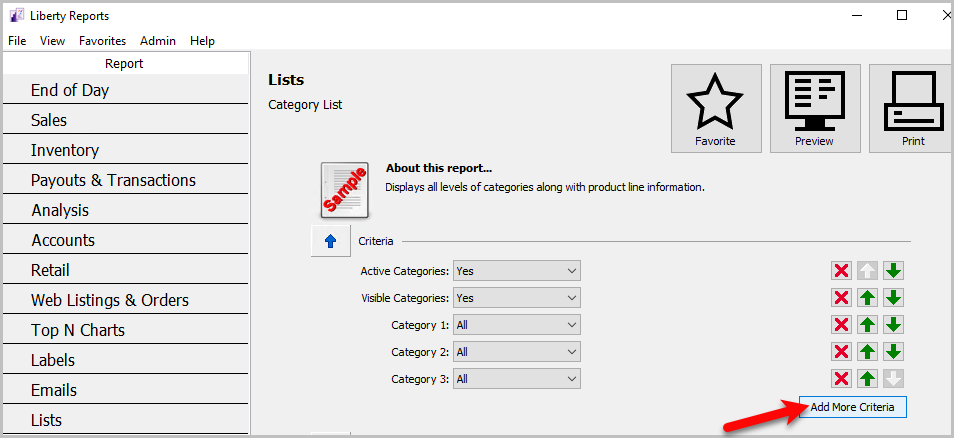The image size is (954, 438).
Task: Open the Category 1 dropdown
Action: (x=517, y=325)
